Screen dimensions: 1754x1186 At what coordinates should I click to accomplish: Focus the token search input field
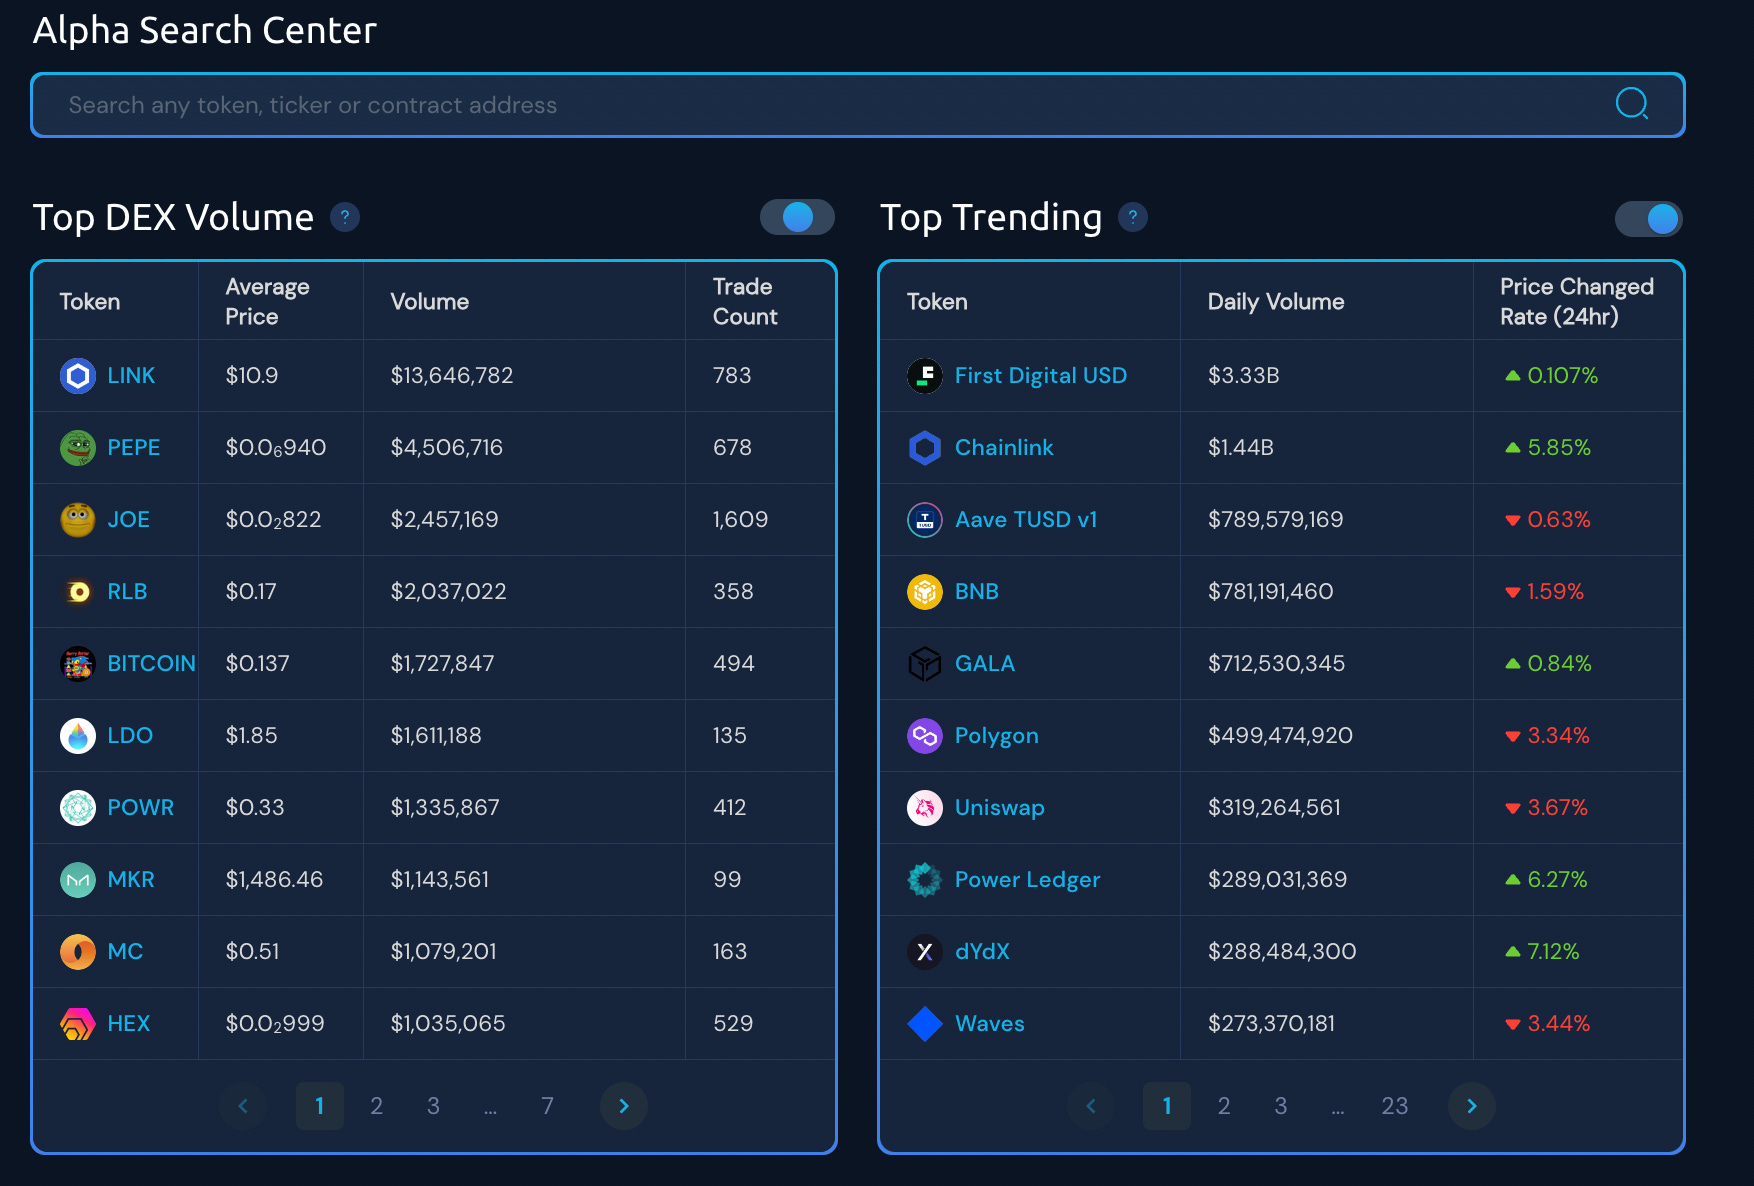(857, 105)
